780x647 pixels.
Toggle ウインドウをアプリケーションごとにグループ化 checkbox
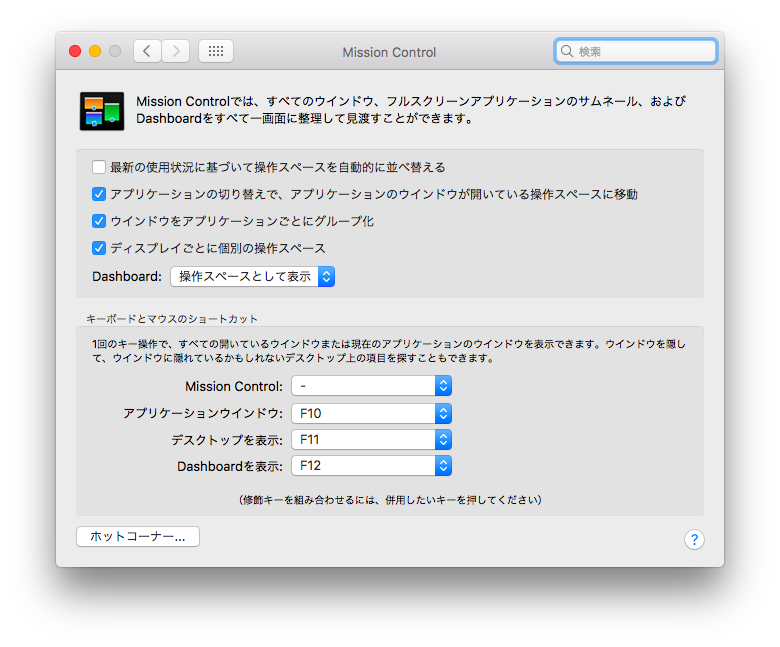tap(99, 221)
